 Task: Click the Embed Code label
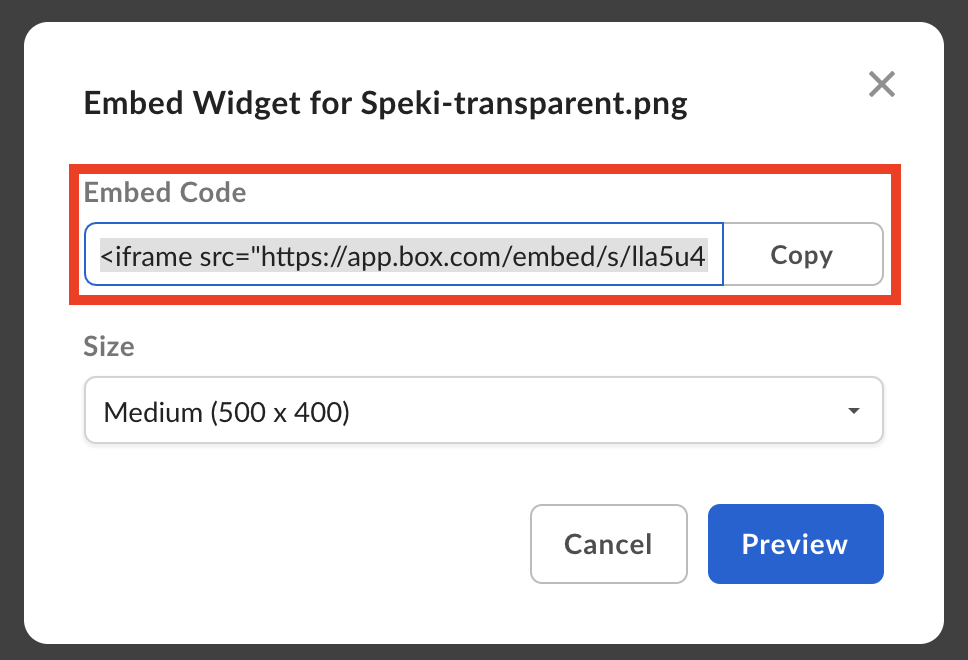[x=165, y=192]
